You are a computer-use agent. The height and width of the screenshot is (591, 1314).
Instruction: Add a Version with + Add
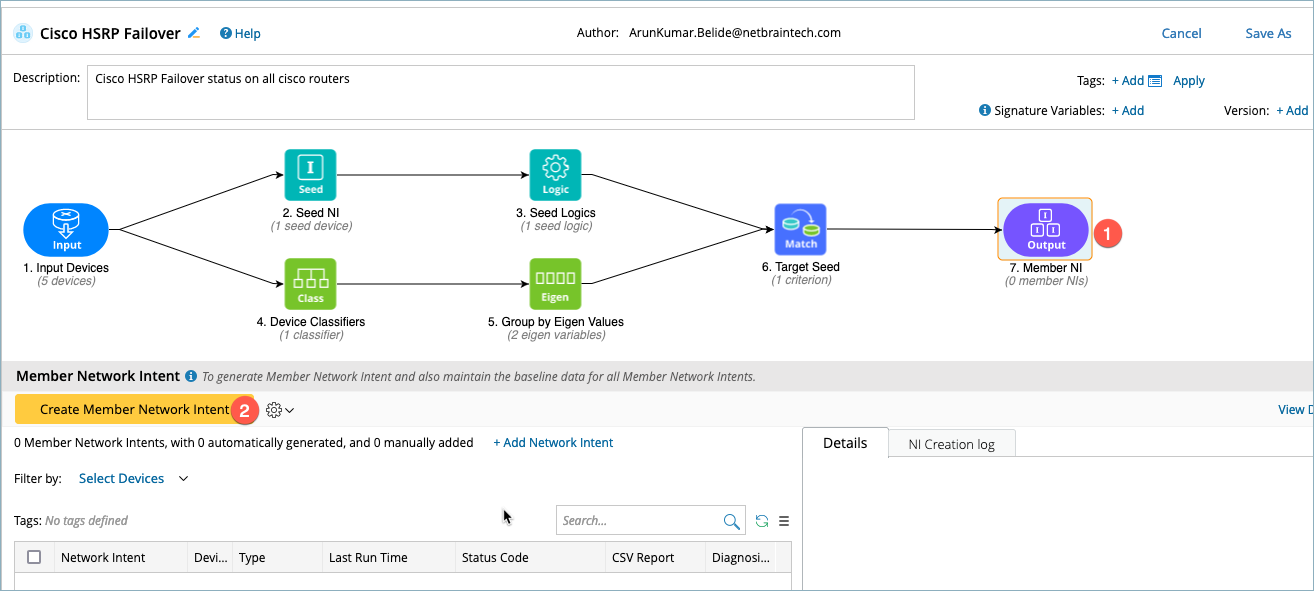click(x=1292, y=111)
